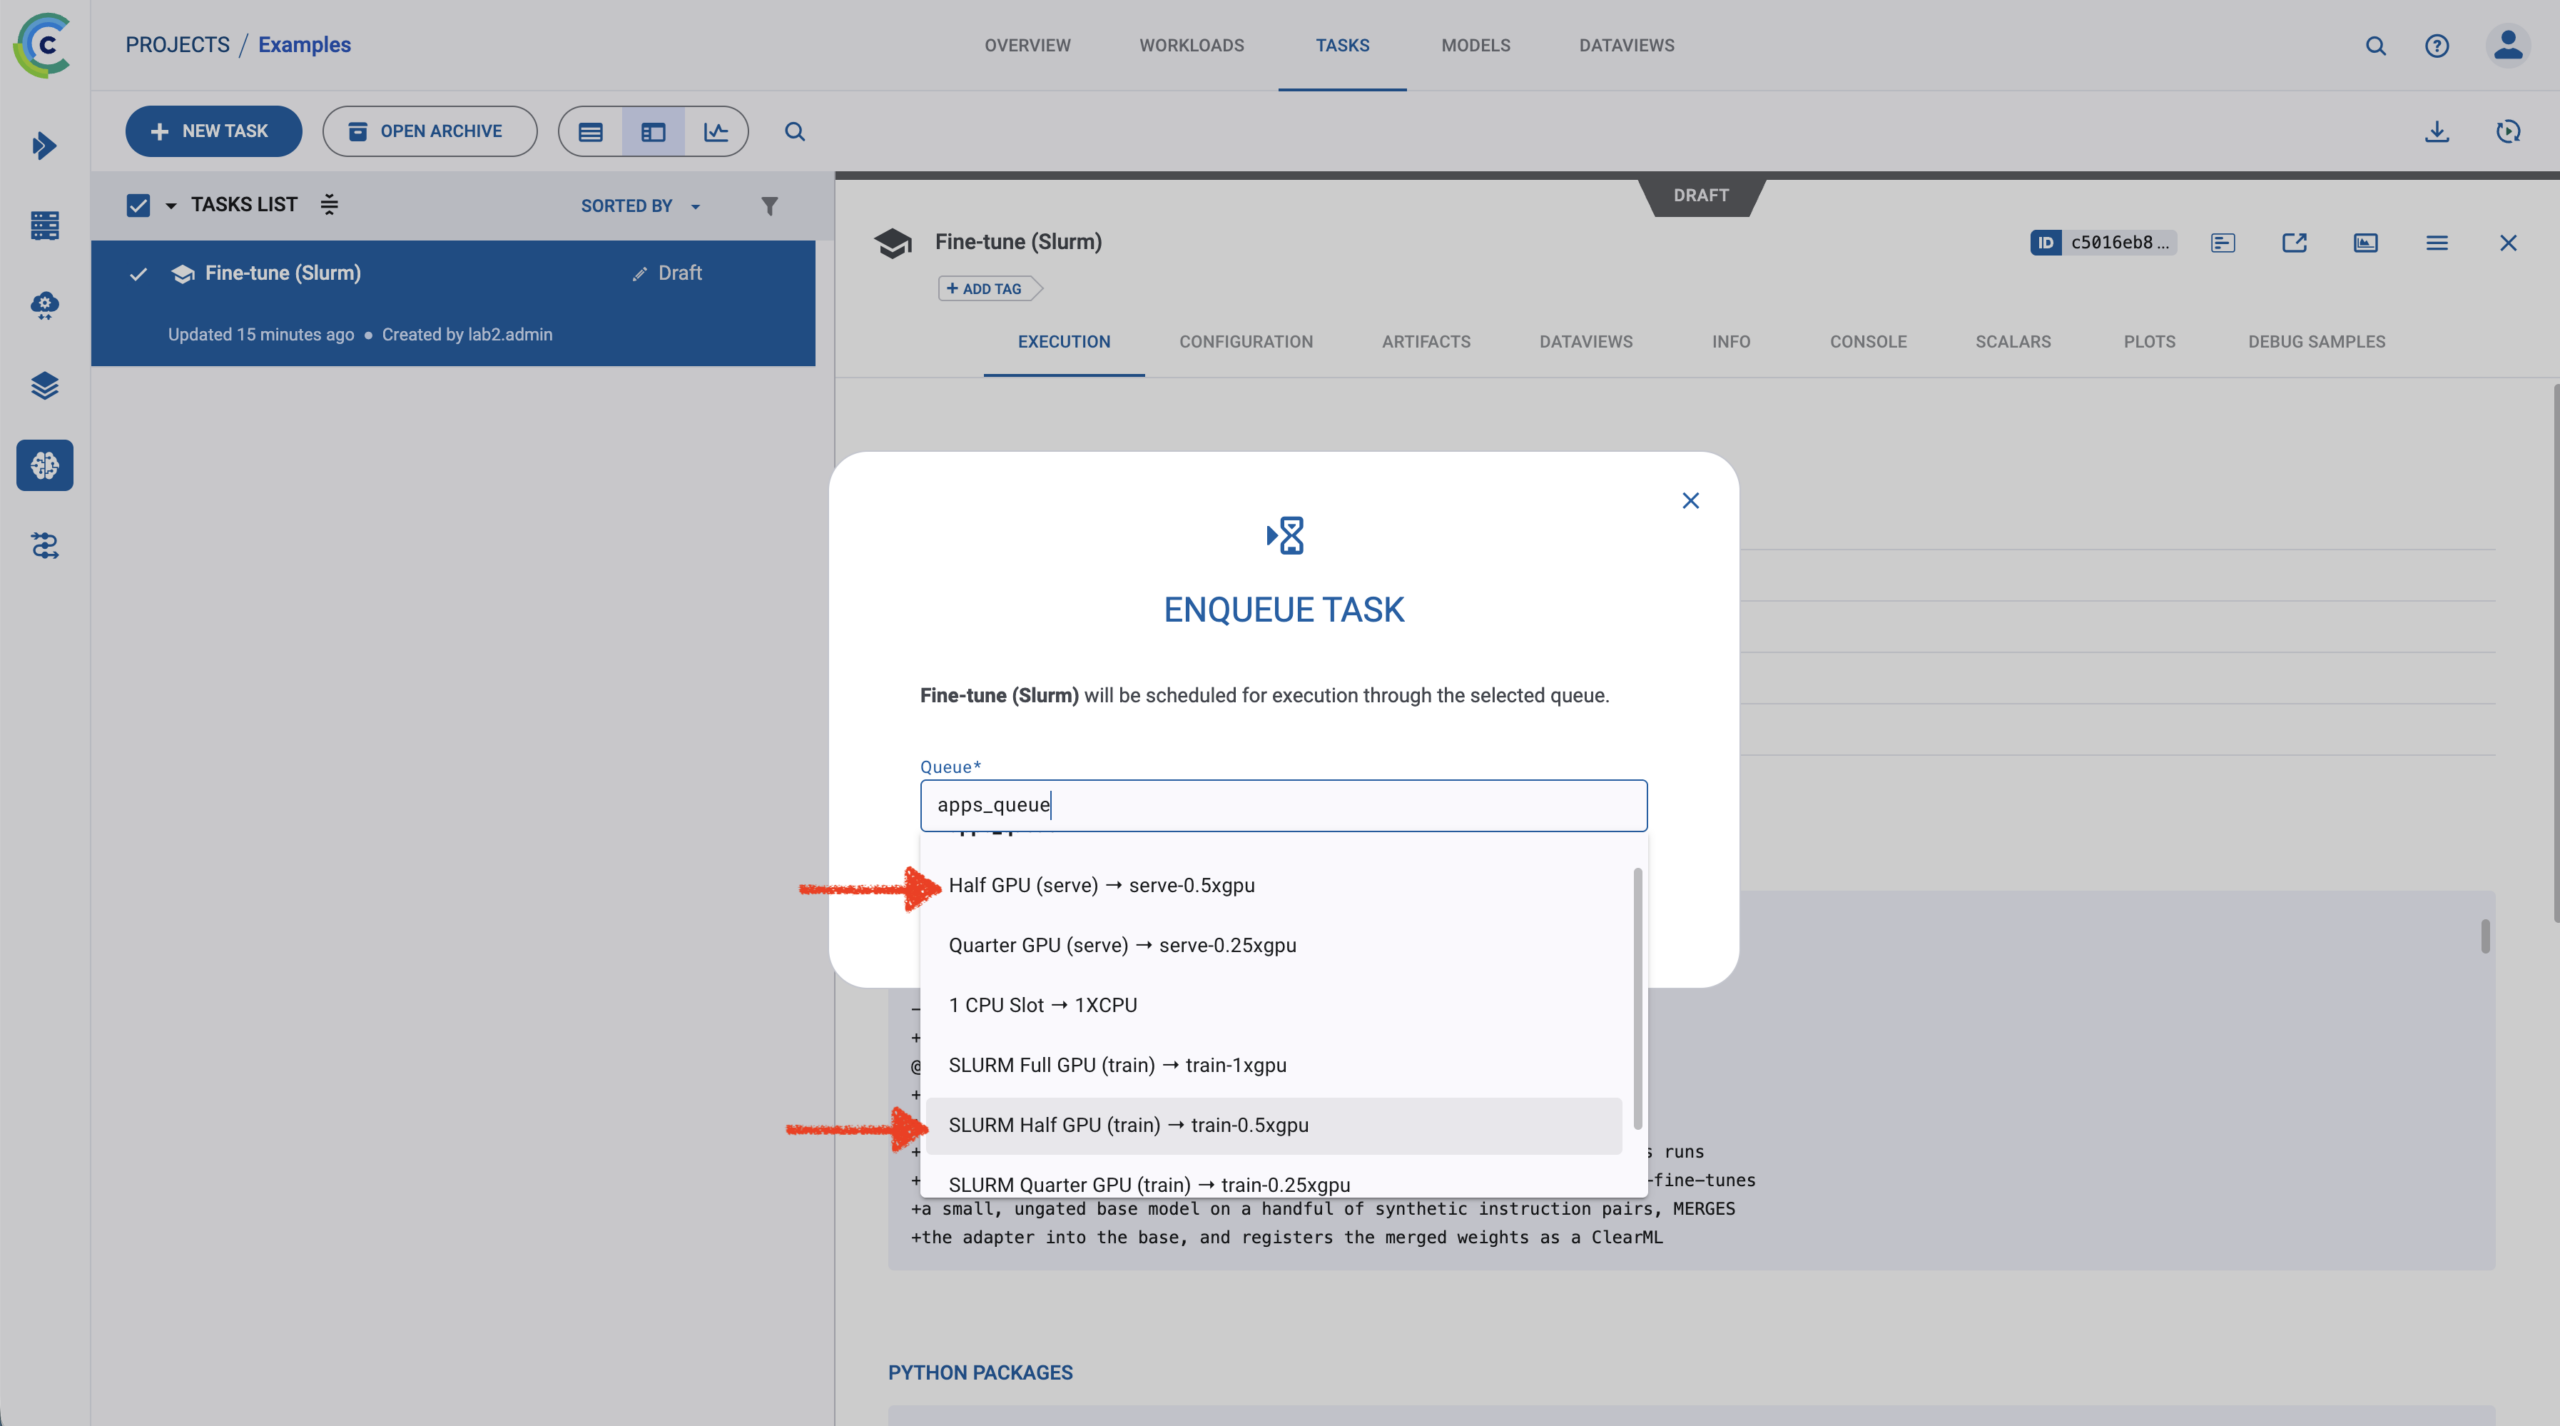Open the datasets grid icon in sidebar

[44, 226]
